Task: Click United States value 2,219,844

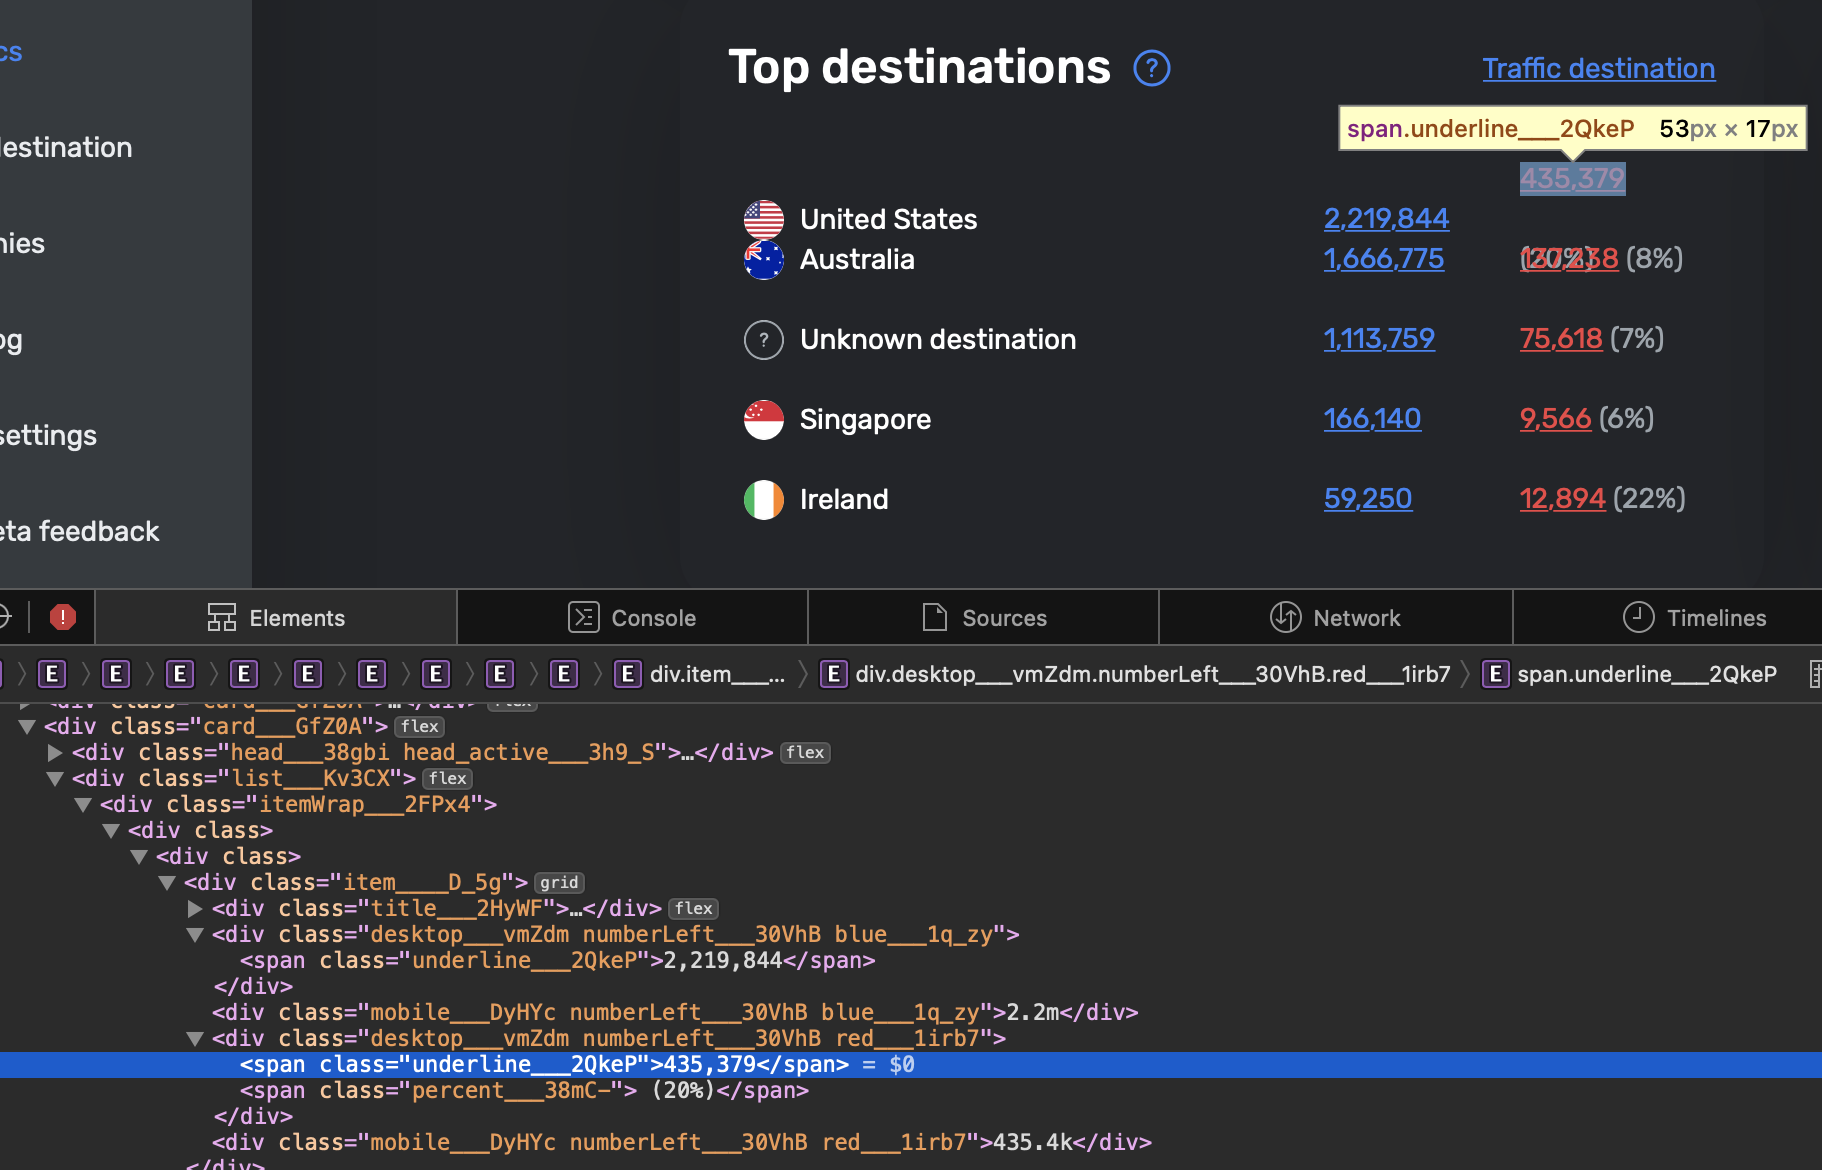Action: point(1386,218)
